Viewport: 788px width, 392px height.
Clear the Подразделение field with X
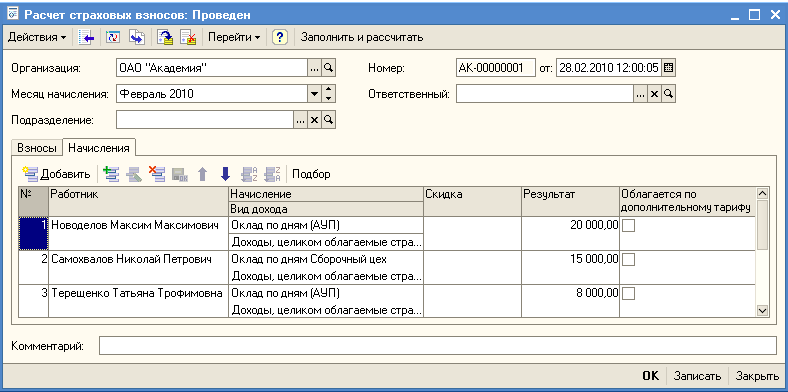[x=314, y=120]
